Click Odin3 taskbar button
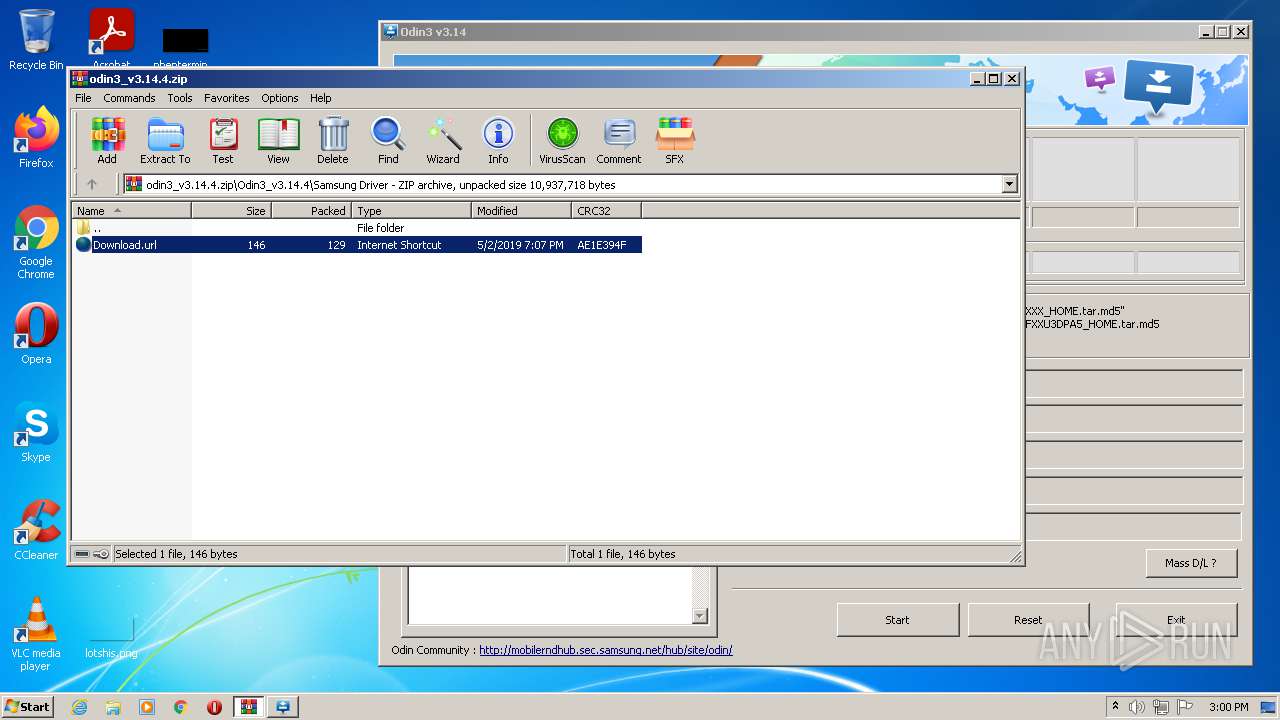1280x720 pixels. click(283, 707)
